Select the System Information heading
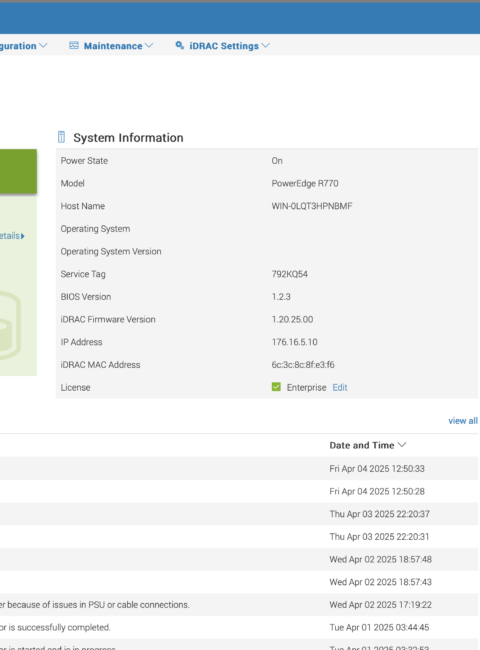The width and height of the screenshot is (480, 650). (x=128, y=138)
